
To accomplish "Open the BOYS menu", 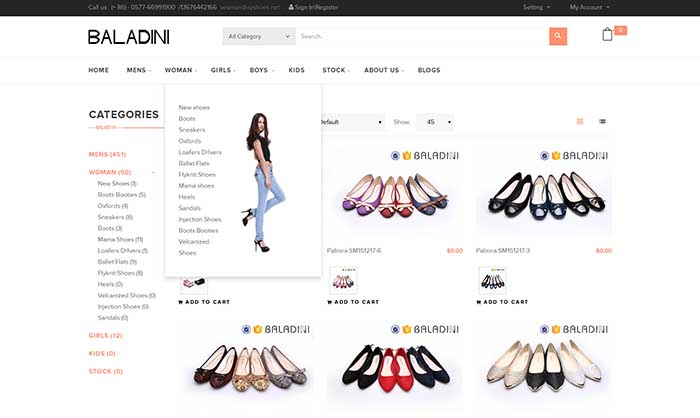I will [x=262, y=70].
